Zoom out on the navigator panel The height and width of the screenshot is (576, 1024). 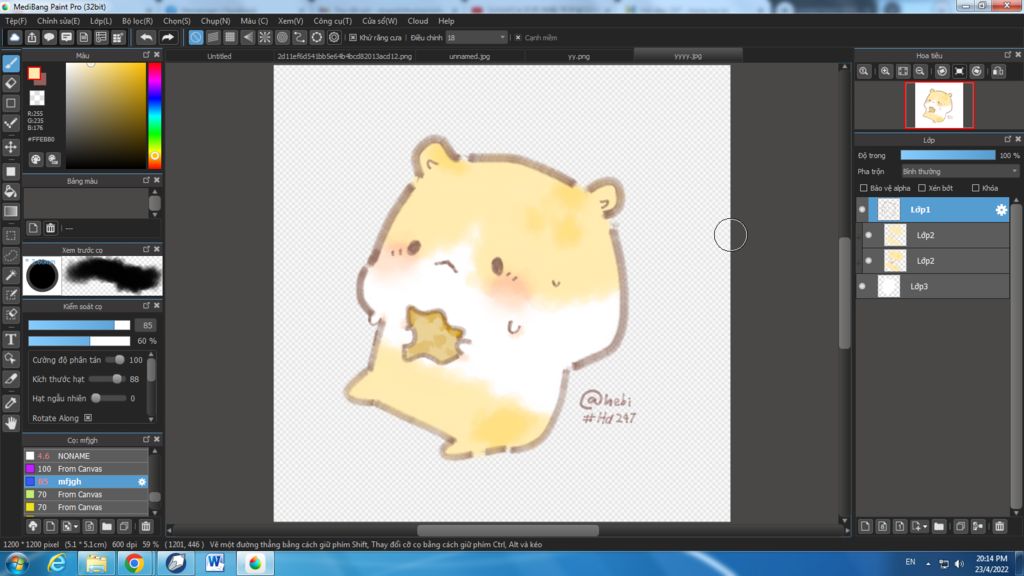pyautogui.click(x=920, y=71)
